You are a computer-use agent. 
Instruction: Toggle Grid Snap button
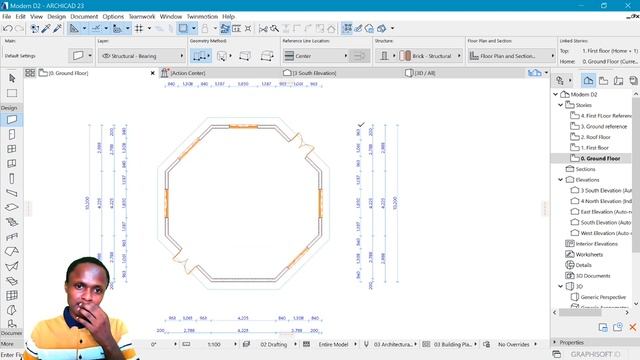tap(139, 29)
